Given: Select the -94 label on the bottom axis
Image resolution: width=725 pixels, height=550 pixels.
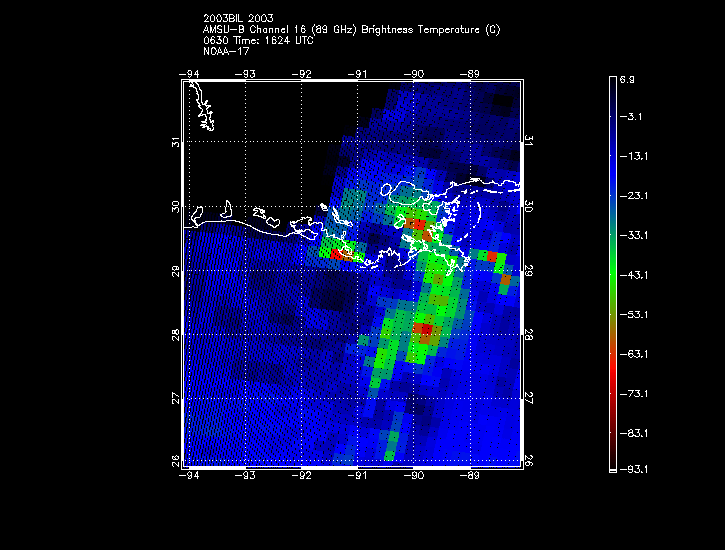Looking at the screenshot, I should coord(189,476).
